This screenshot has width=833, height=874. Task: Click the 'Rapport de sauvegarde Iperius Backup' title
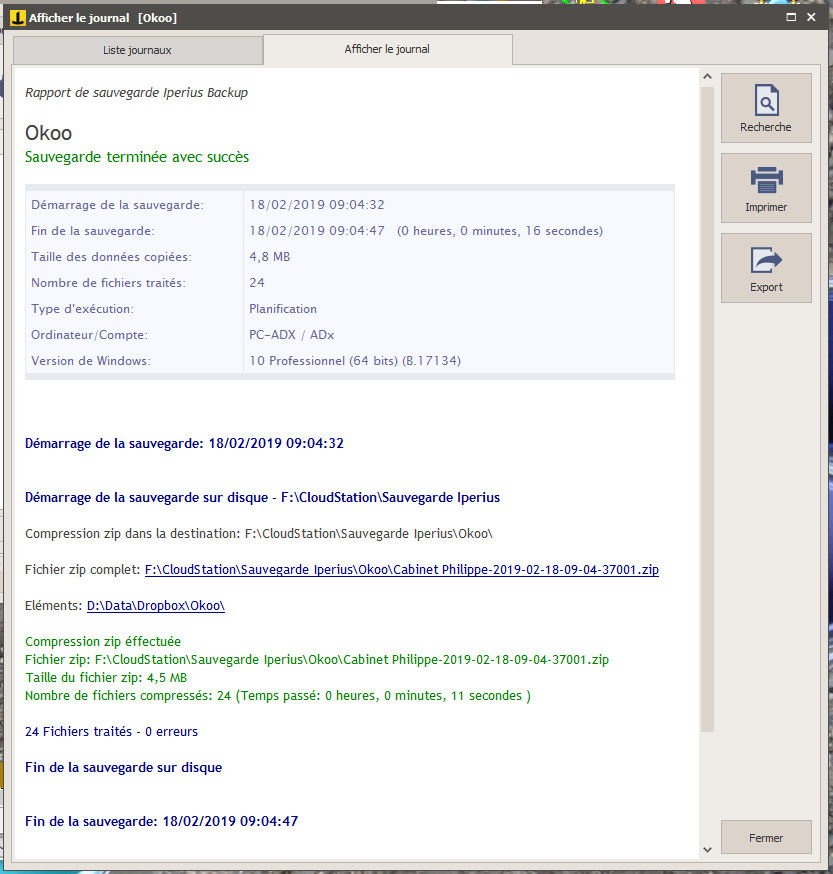coord(136,93)
